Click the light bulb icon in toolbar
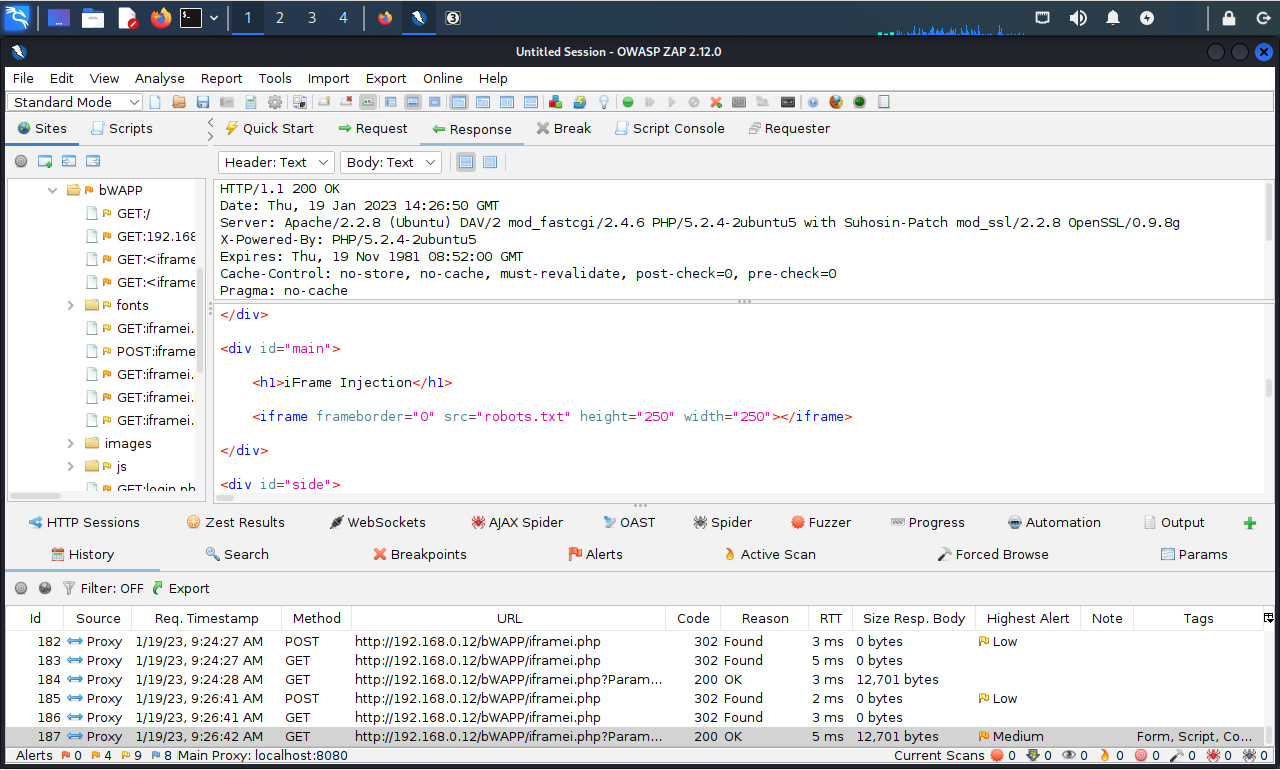The height and width of the screenshot is (770, 1280). 604,102
